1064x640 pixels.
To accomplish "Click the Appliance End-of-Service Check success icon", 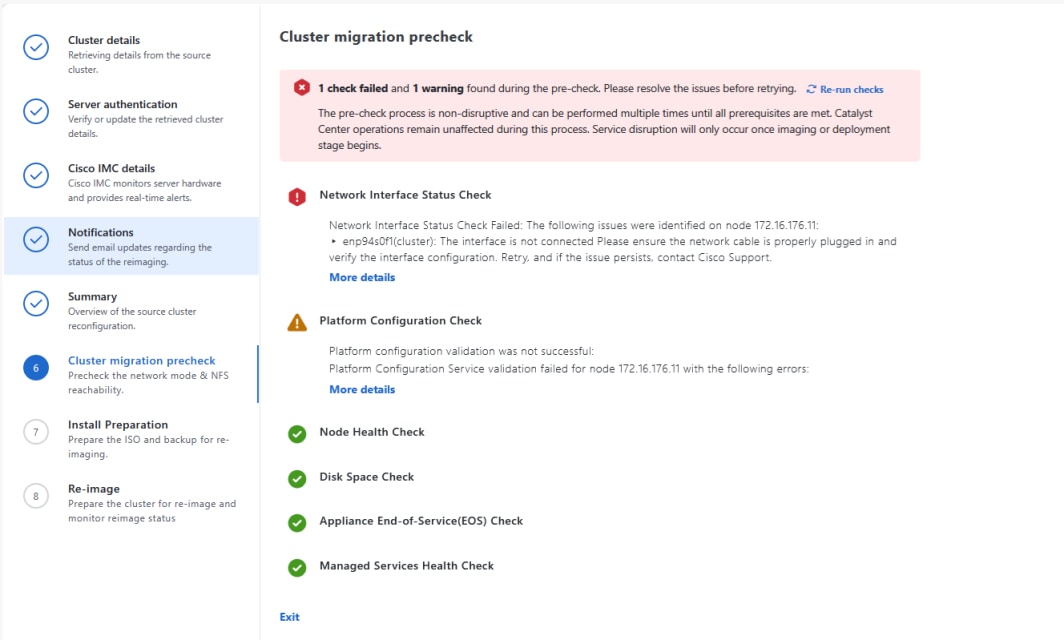I will (x=297, y=523).
